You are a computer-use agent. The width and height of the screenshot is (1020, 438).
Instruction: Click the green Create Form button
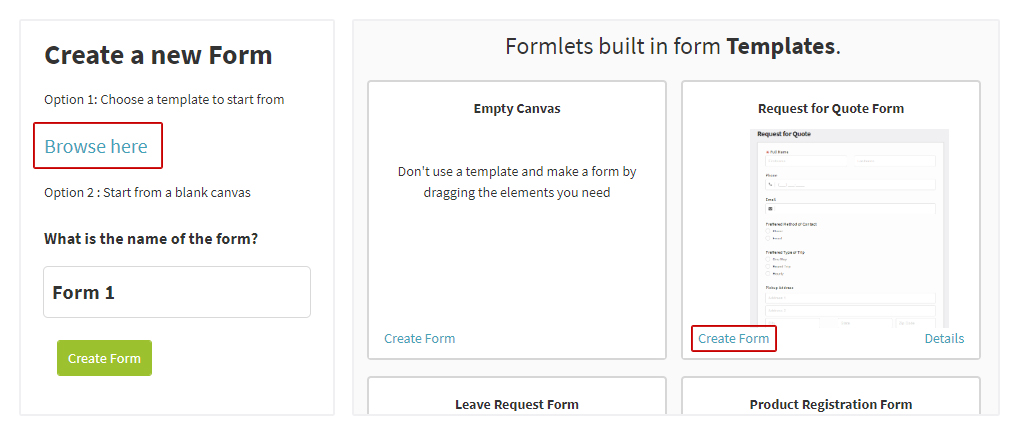point(104,358)
